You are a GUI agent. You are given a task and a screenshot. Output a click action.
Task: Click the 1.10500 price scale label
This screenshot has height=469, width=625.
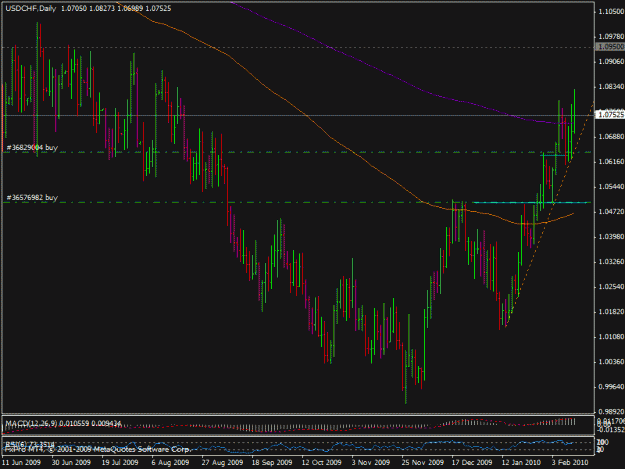pos(611,12)
